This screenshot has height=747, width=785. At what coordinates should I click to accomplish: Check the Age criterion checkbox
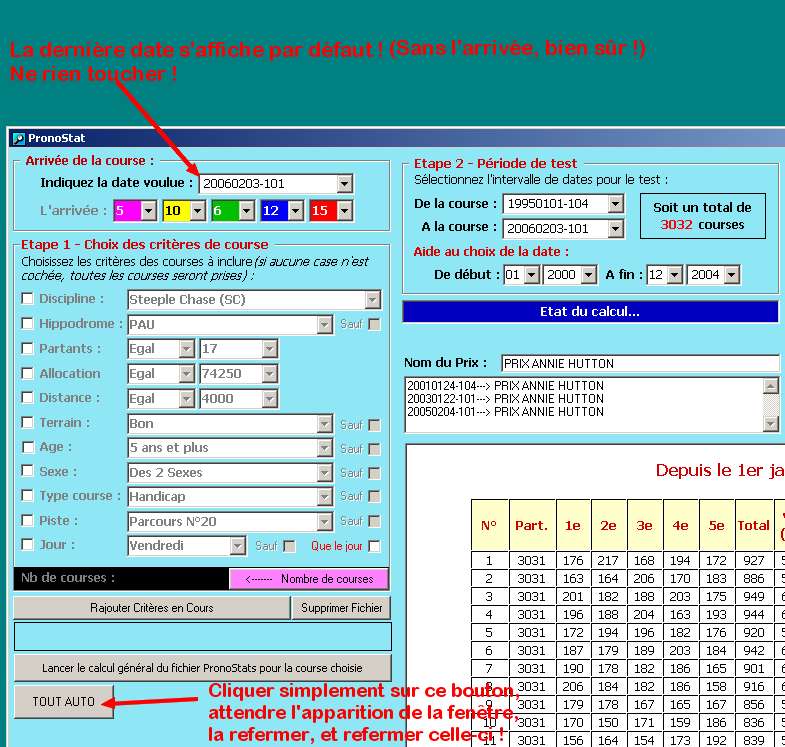[x=28, y=447]
